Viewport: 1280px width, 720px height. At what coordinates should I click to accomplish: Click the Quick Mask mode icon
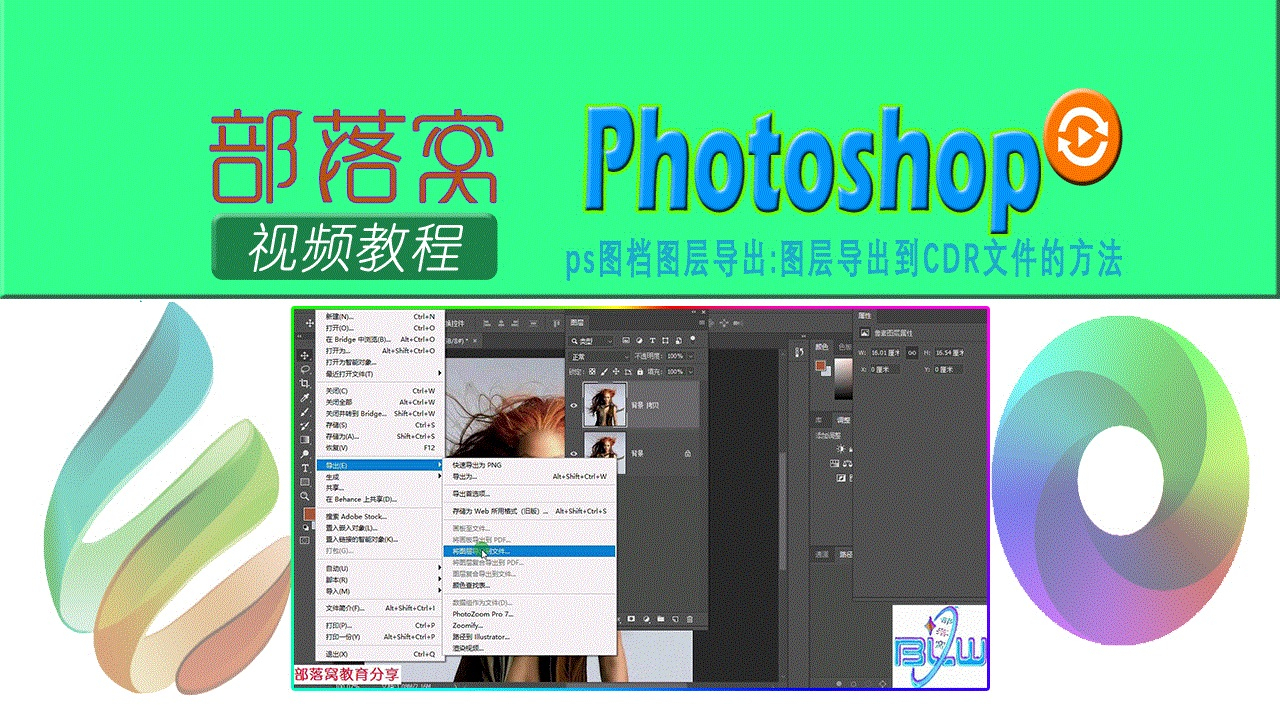click(304, 540)
